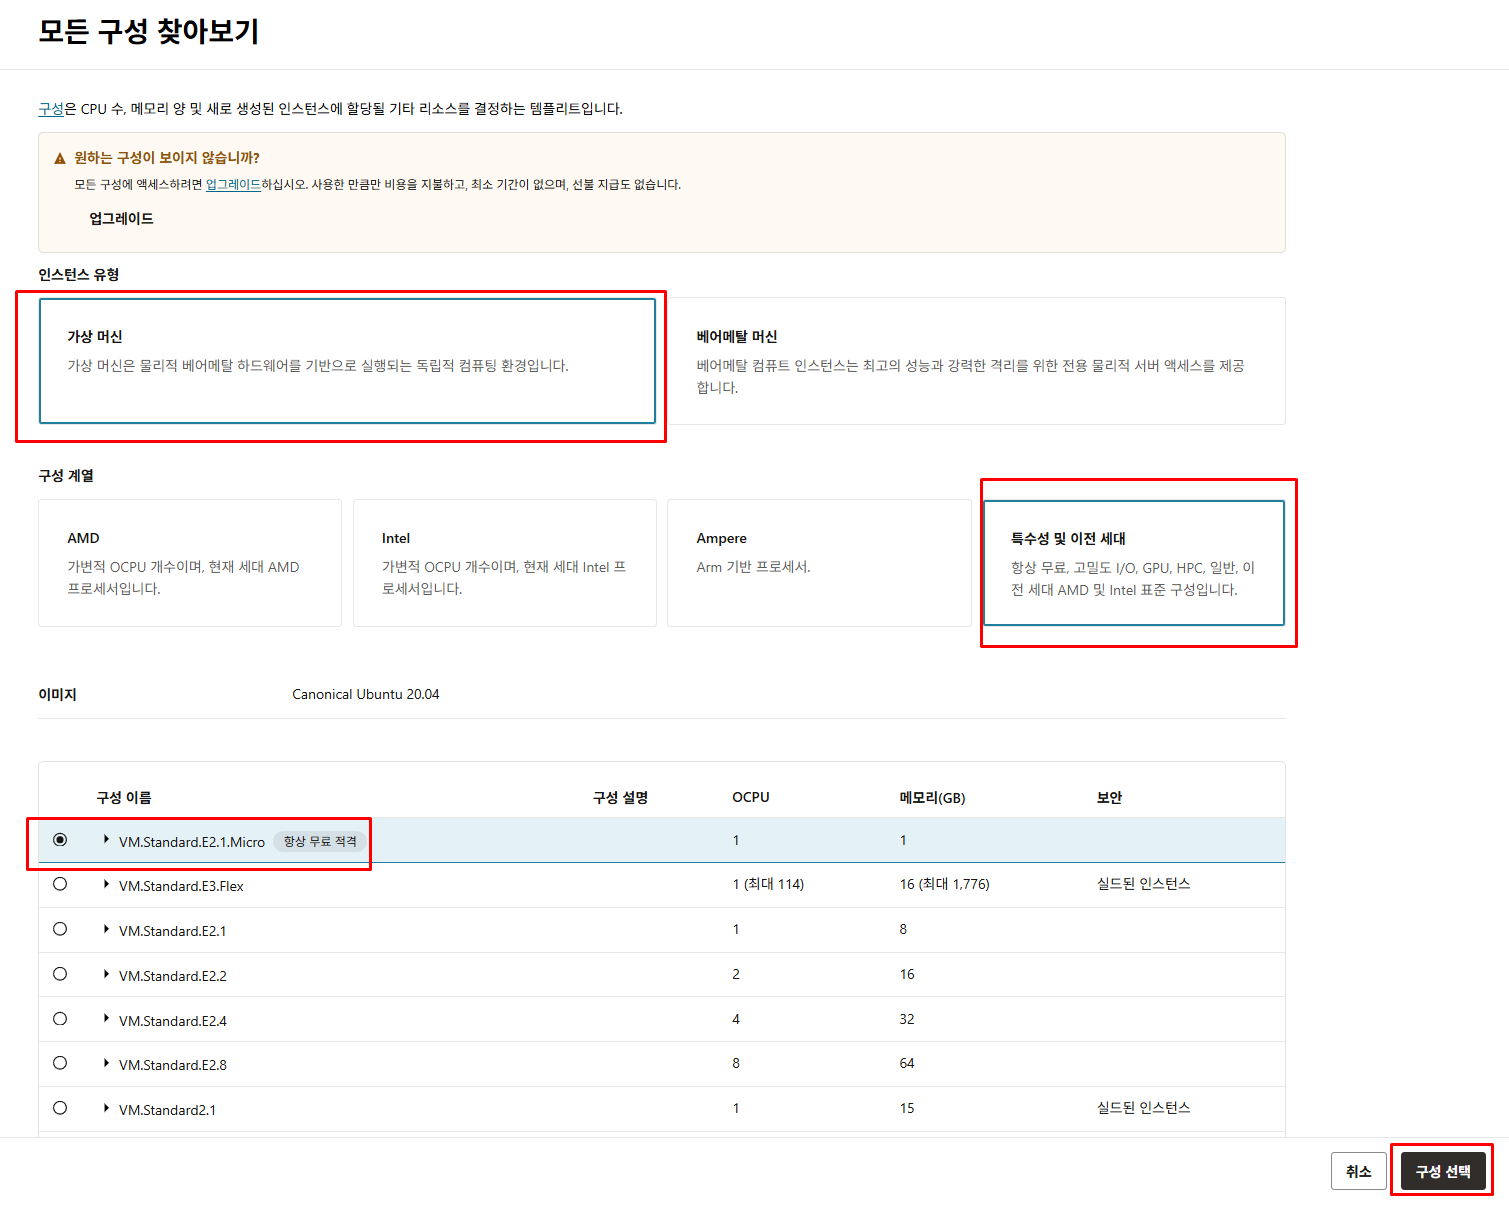1509x1208 pixels.
Task: Expand the VM.Standard2.1 row details
Action: (106, 1108)
